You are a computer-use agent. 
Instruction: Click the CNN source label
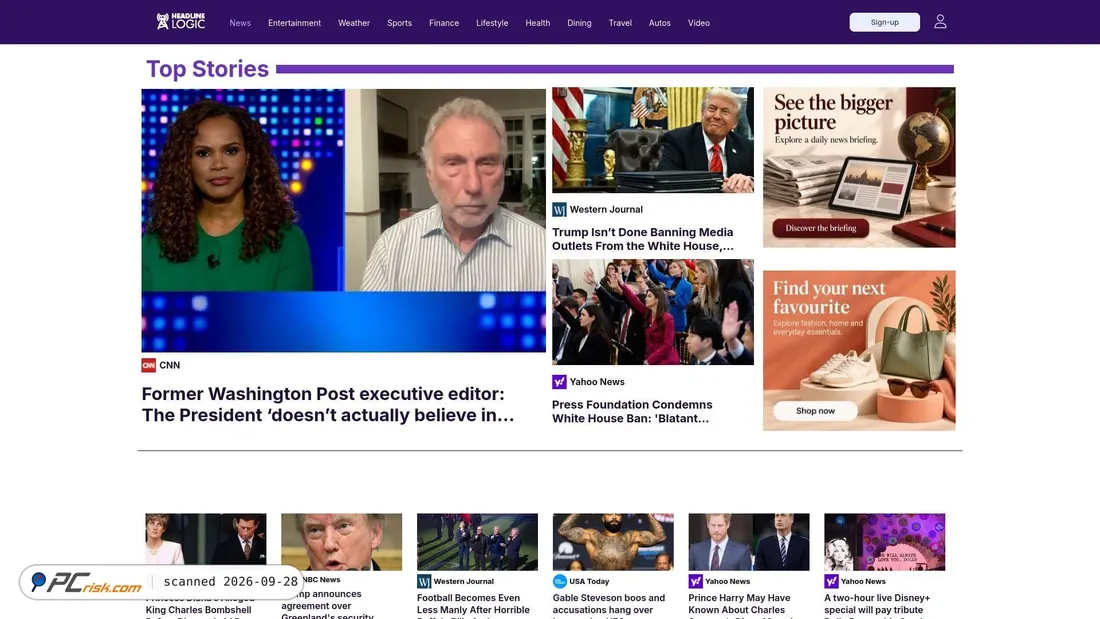170,365
